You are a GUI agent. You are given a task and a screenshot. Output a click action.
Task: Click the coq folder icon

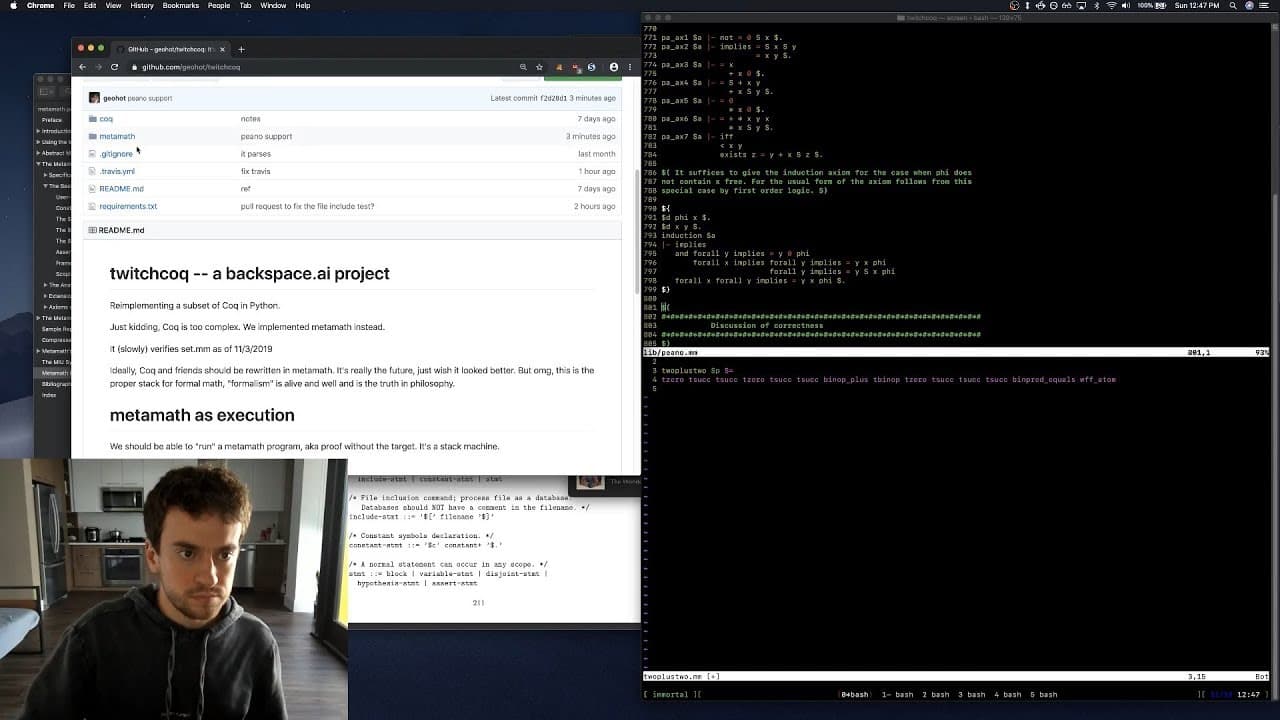pyautogui.click(x=93, y=119)
